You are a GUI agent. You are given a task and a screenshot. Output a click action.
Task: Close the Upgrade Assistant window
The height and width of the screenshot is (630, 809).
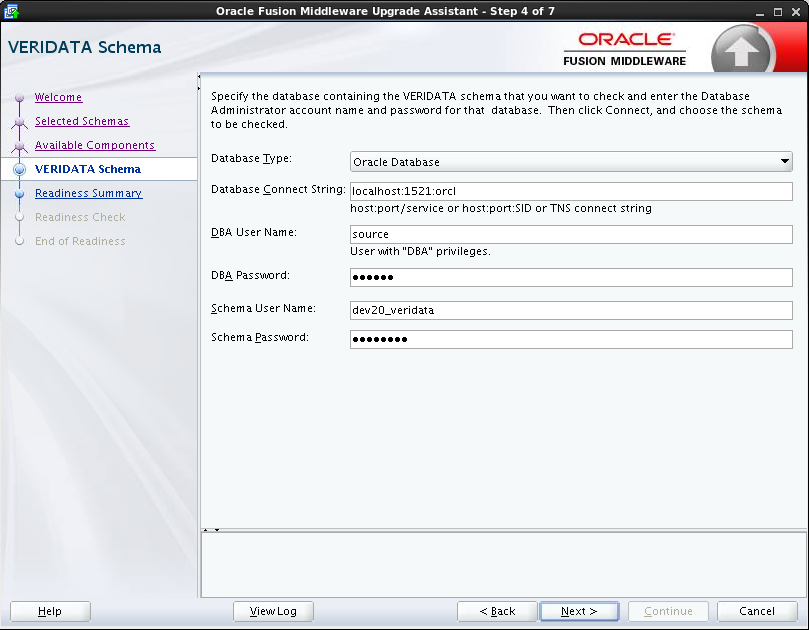click(x=796, y=12)
